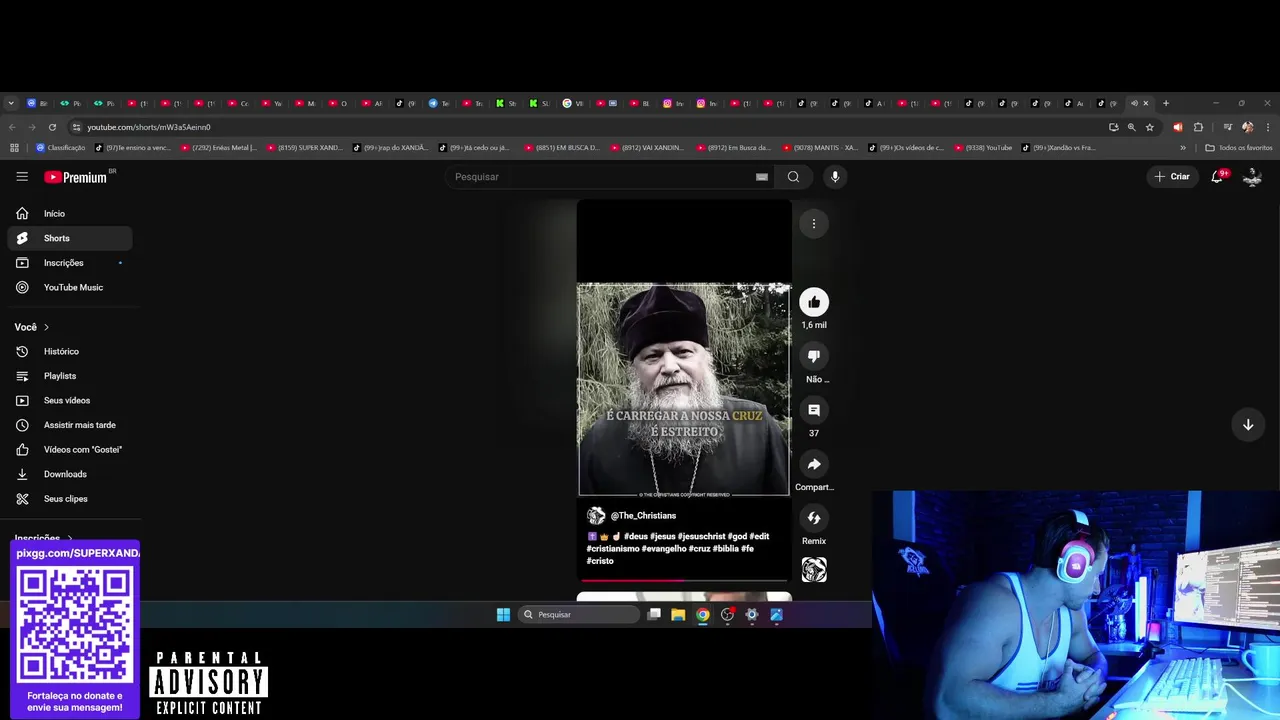The width and height of the screenshot is (1280, 720).
Task: Open OBS Studio from the taskbar
Action: tap(727, 615)
